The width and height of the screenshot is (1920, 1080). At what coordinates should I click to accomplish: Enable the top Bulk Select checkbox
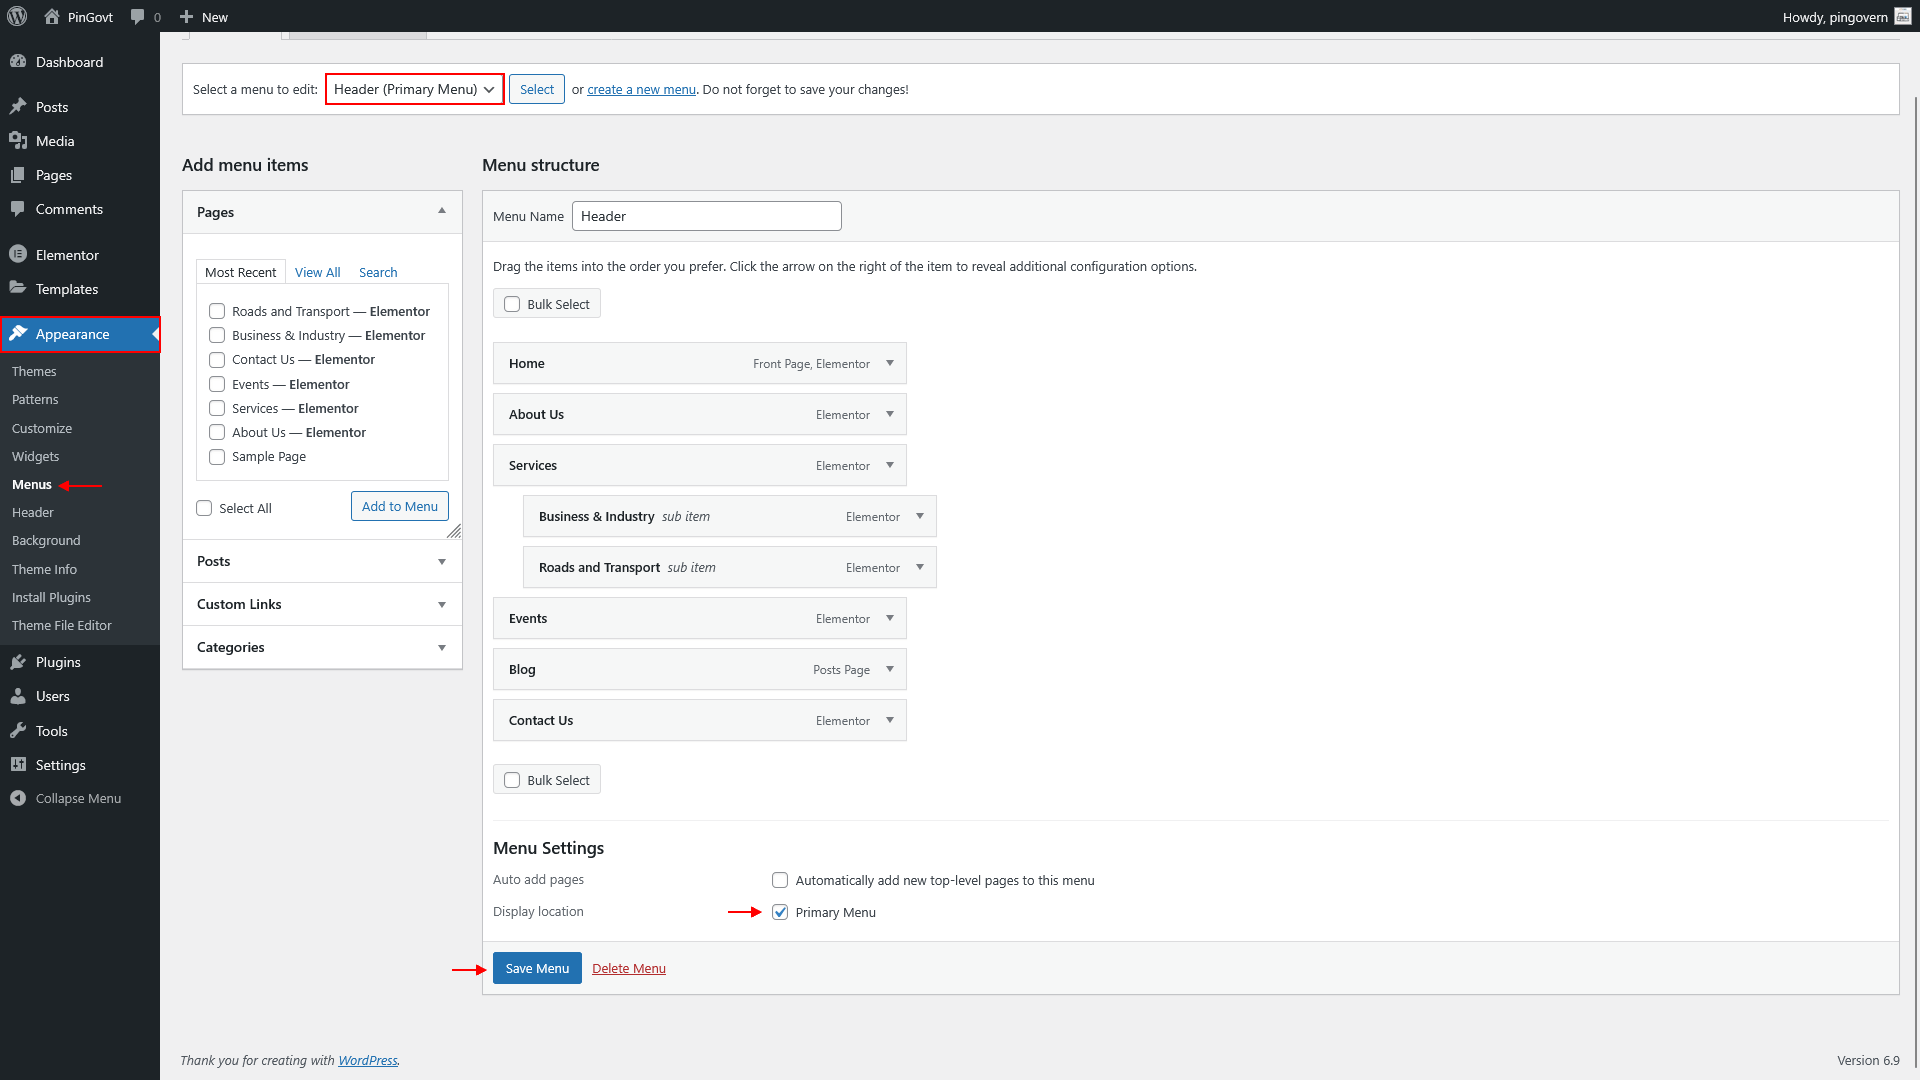(512, 304)
